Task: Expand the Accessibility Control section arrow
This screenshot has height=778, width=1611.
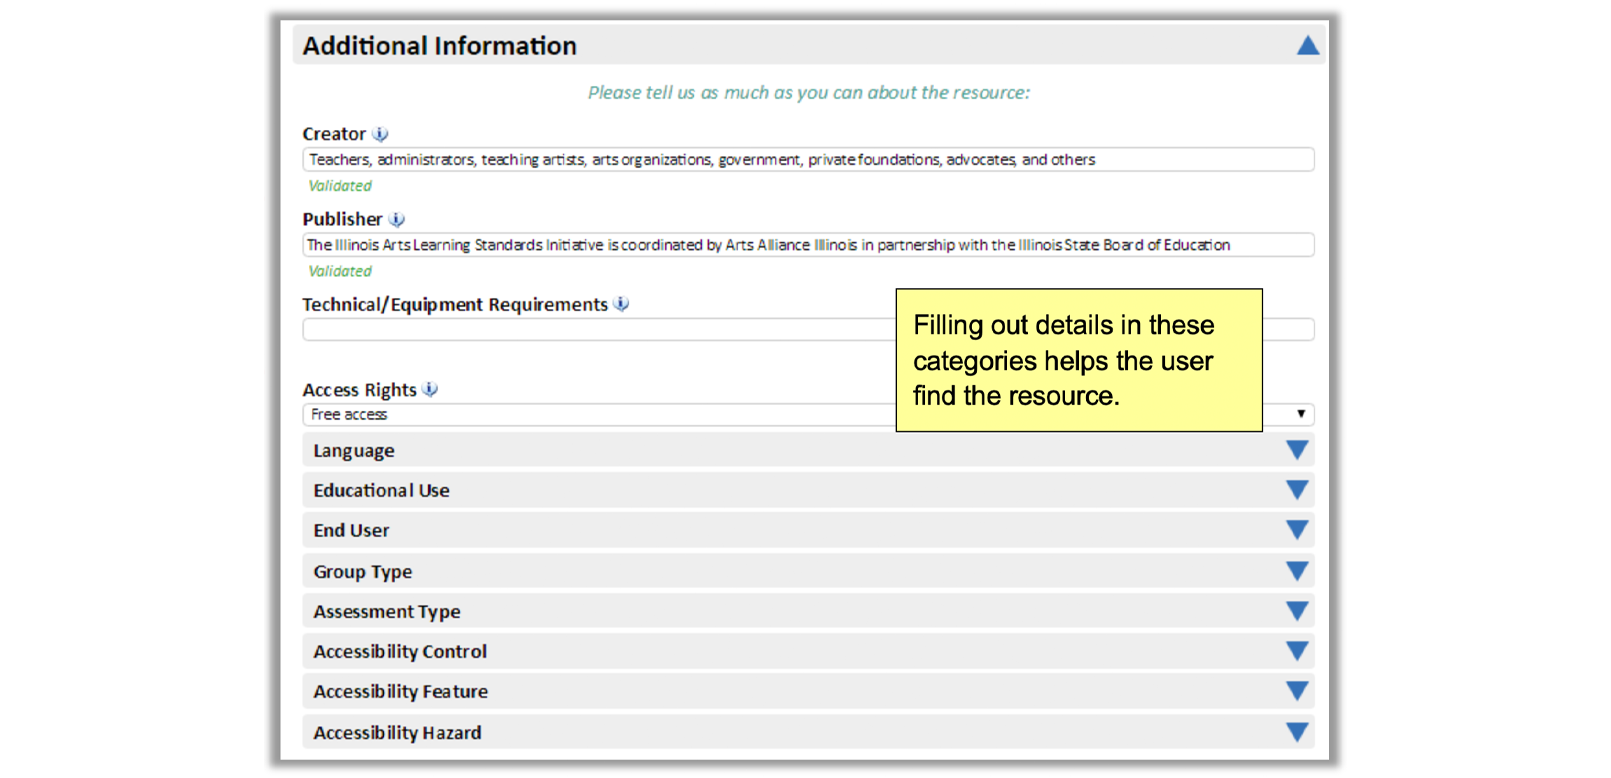Action: (1297, 652)
